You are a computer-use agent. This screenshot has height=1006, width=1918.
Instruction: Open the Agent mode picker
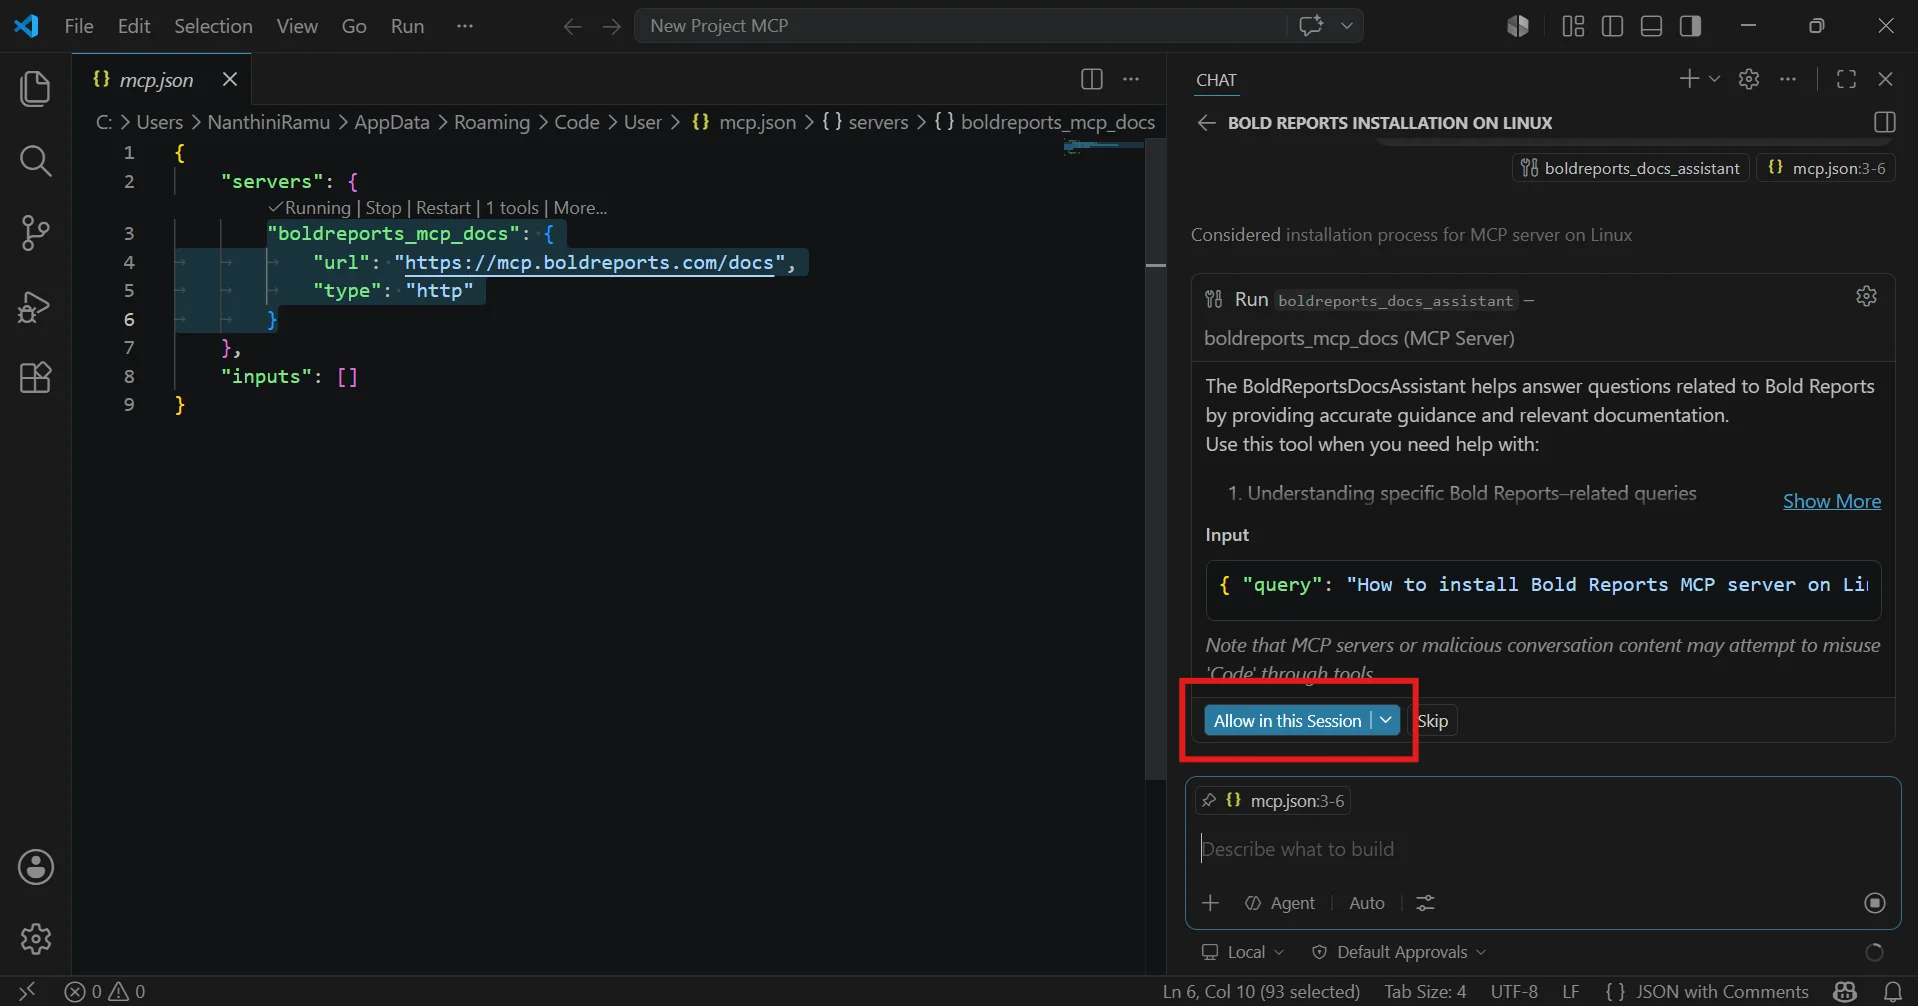click(1280, 903)
